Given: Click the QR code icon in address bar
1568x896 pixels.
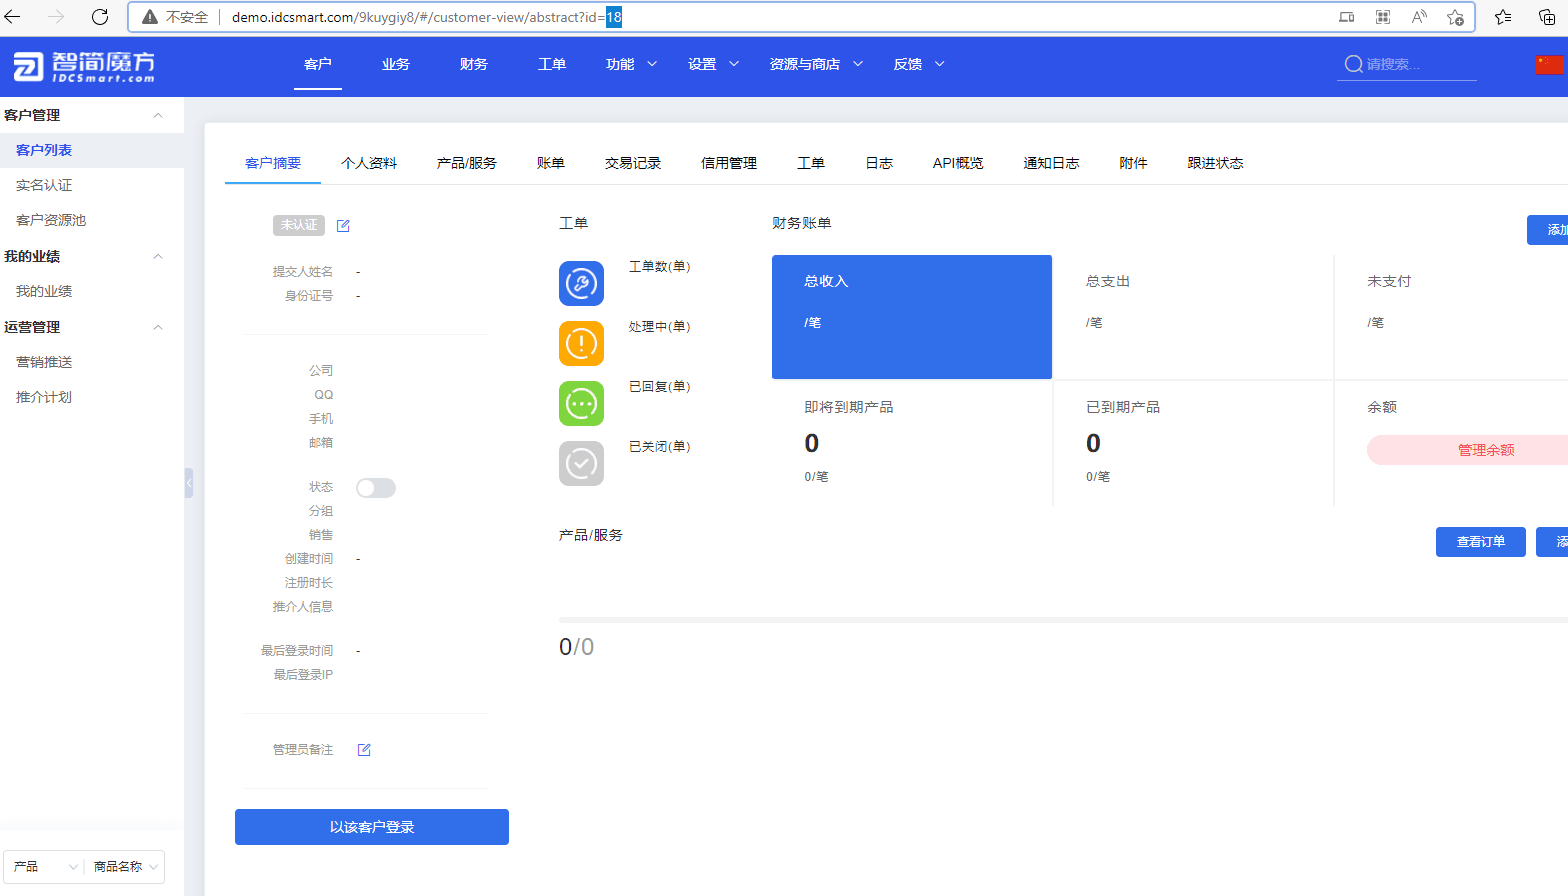Looking at the screenshot, I should pos(1383,17).
